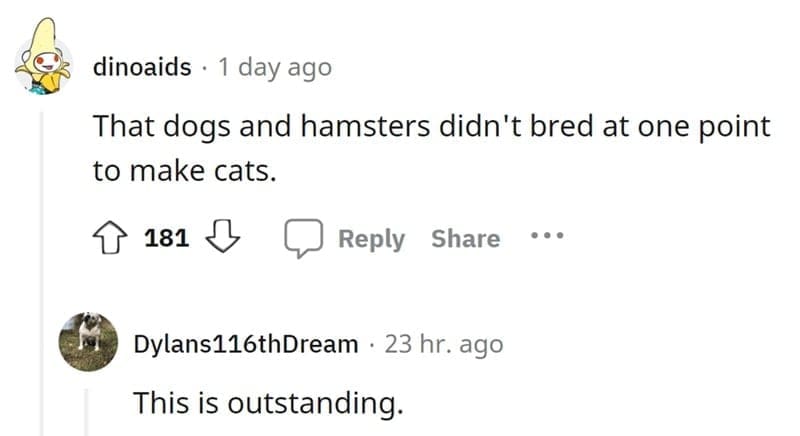Downvote the dinoaids comment
Viewport: 800px width, 436px height.
(x=219, y=239)
